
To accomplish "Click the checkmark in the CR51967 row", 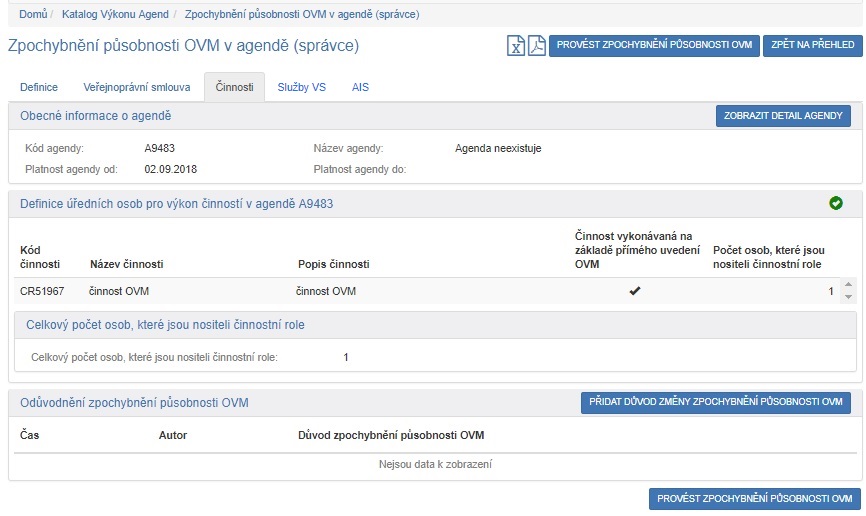I will pyautogui.click(x=634, y=291).
